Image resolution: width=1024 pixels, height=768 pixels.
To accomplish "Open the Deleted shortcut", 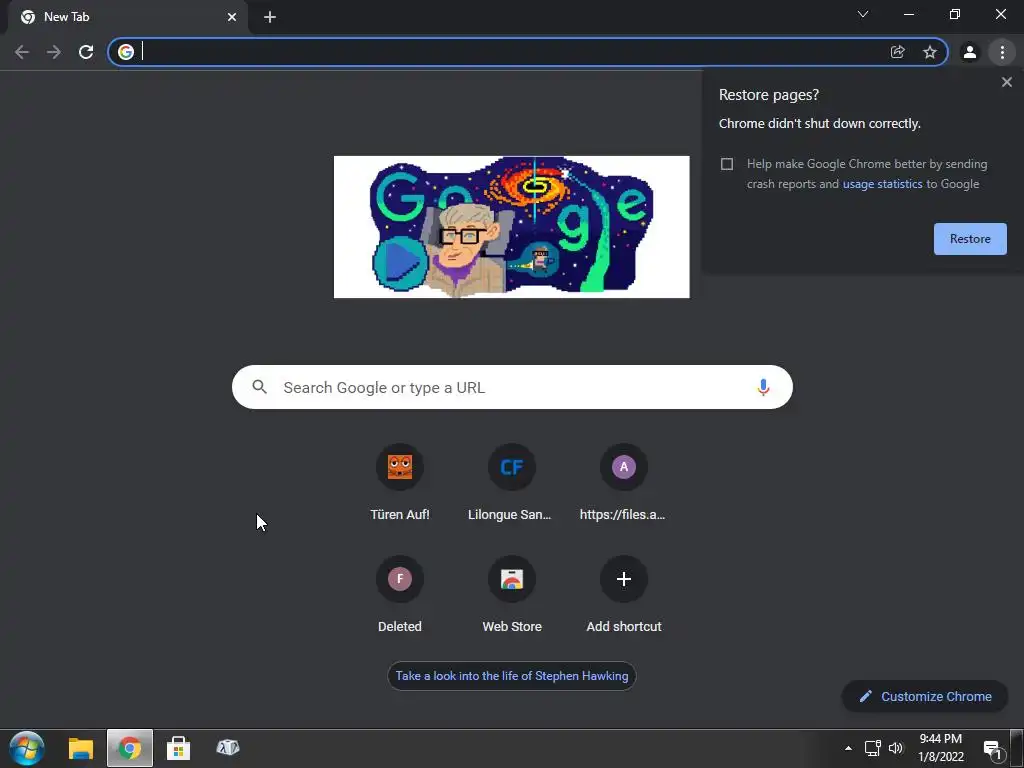I will tap(400, 595).
